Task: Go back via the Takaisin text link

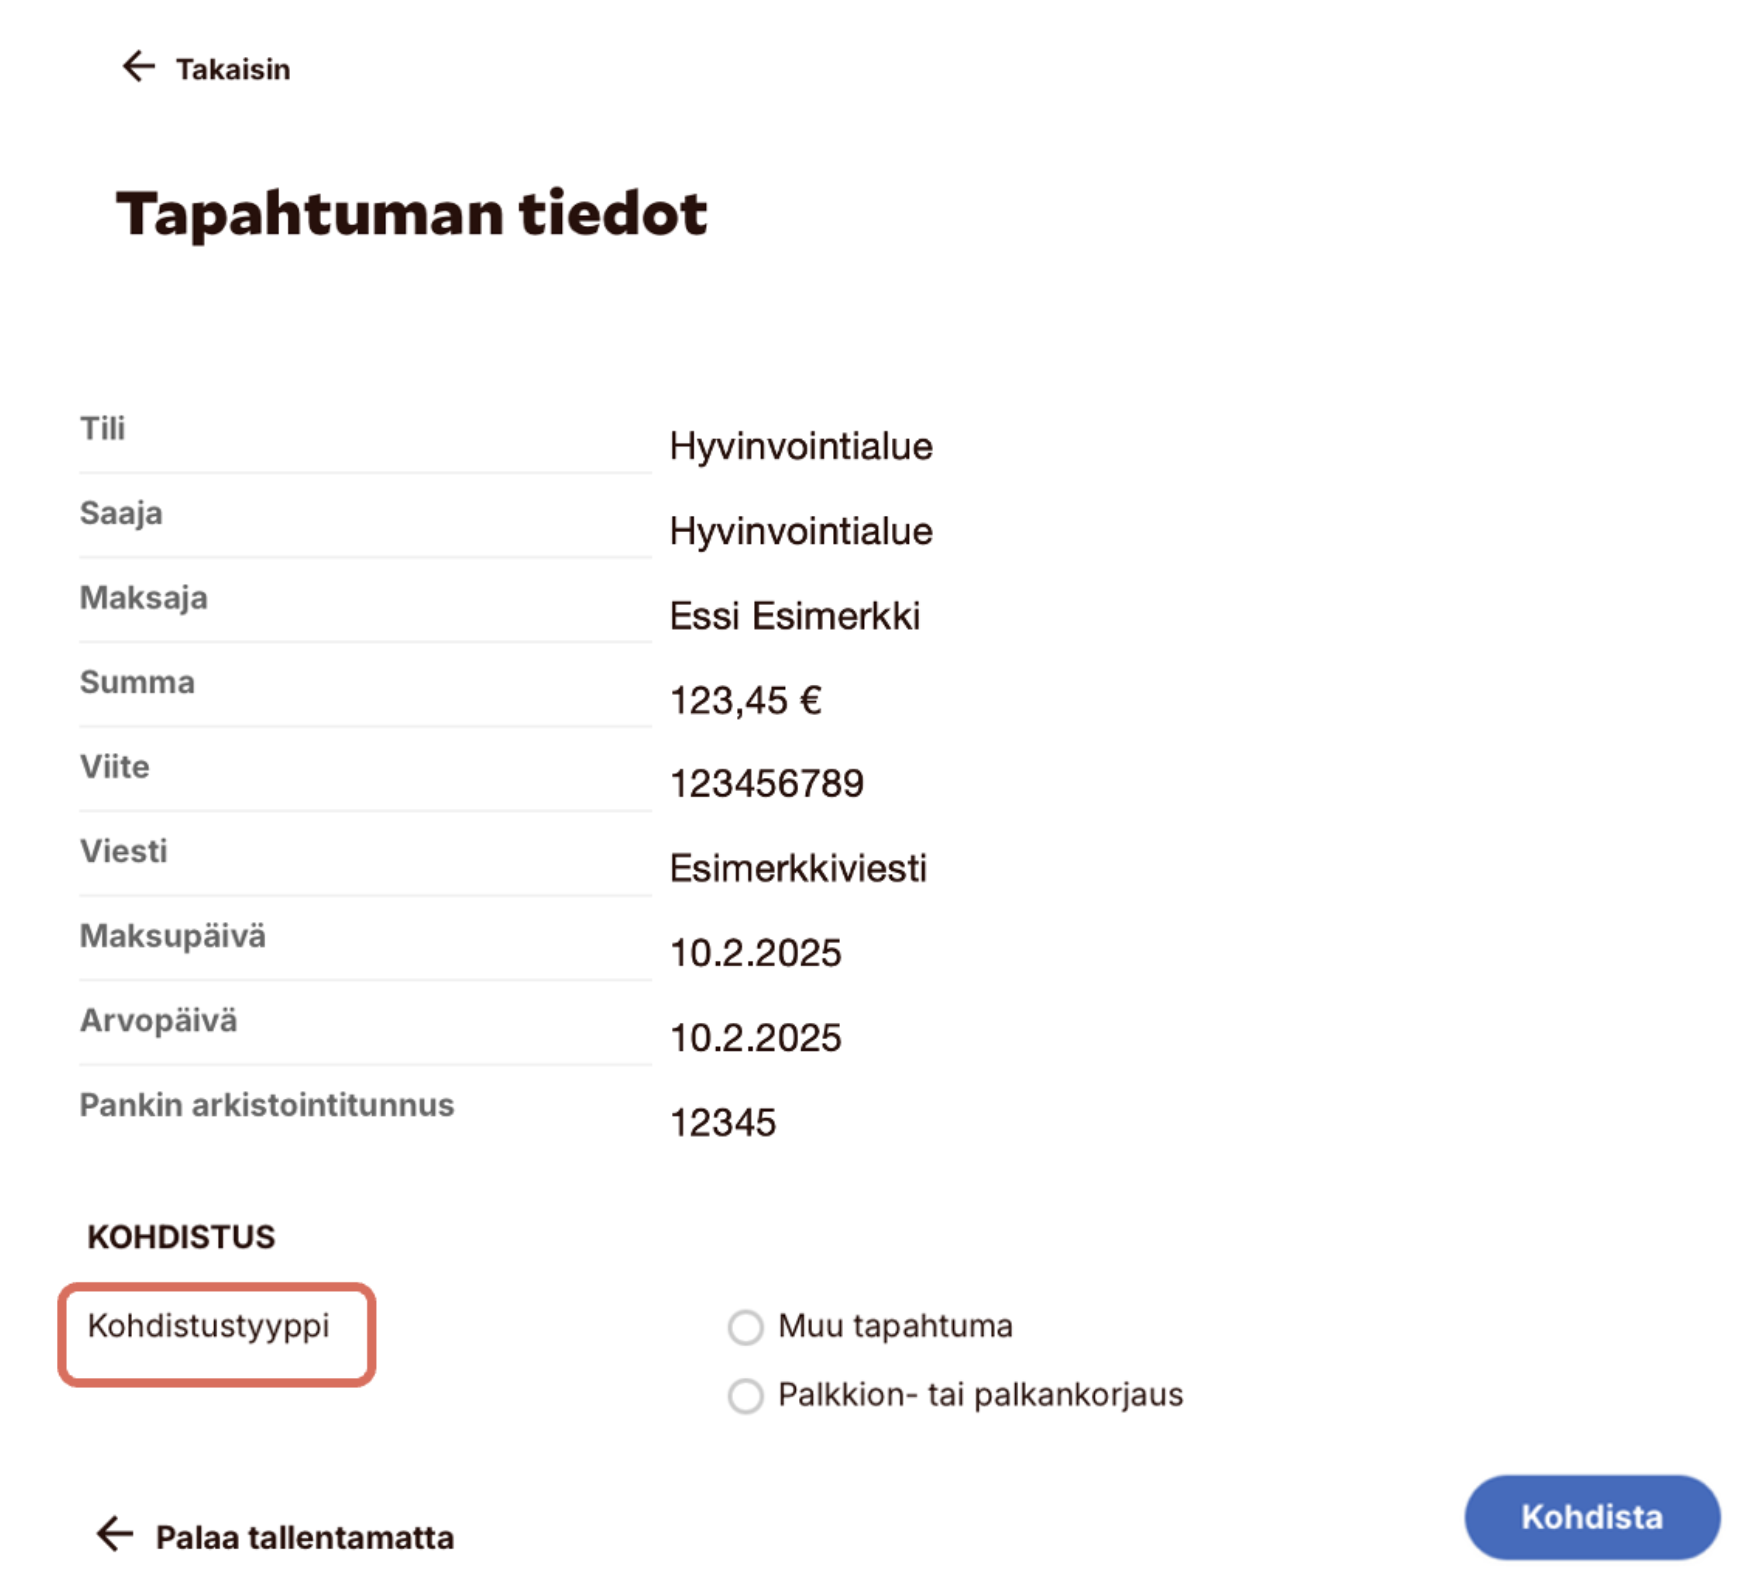Action: point(233,70)
